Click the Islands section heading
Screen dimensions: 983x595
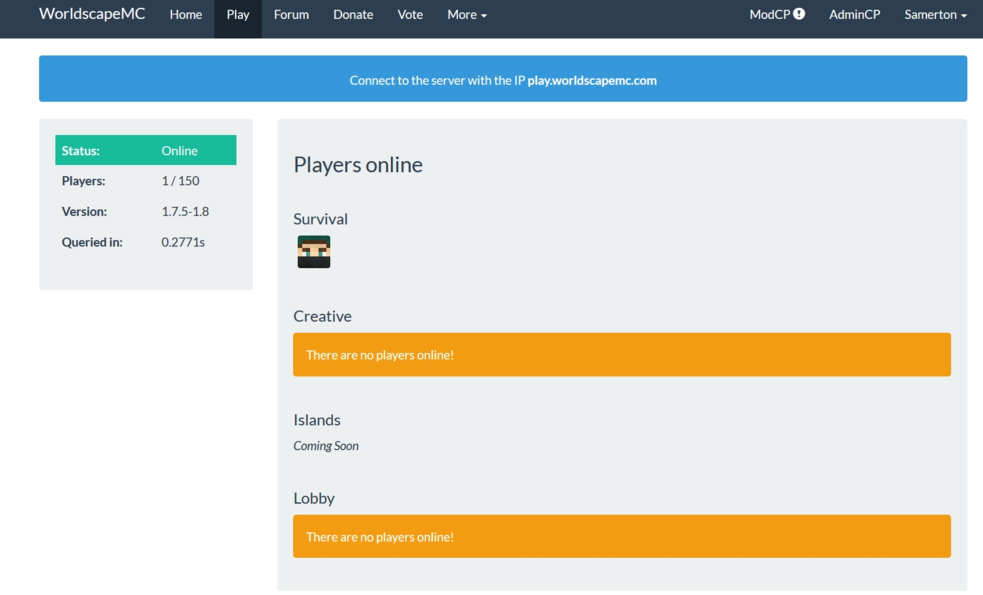(x=317, y=419)
